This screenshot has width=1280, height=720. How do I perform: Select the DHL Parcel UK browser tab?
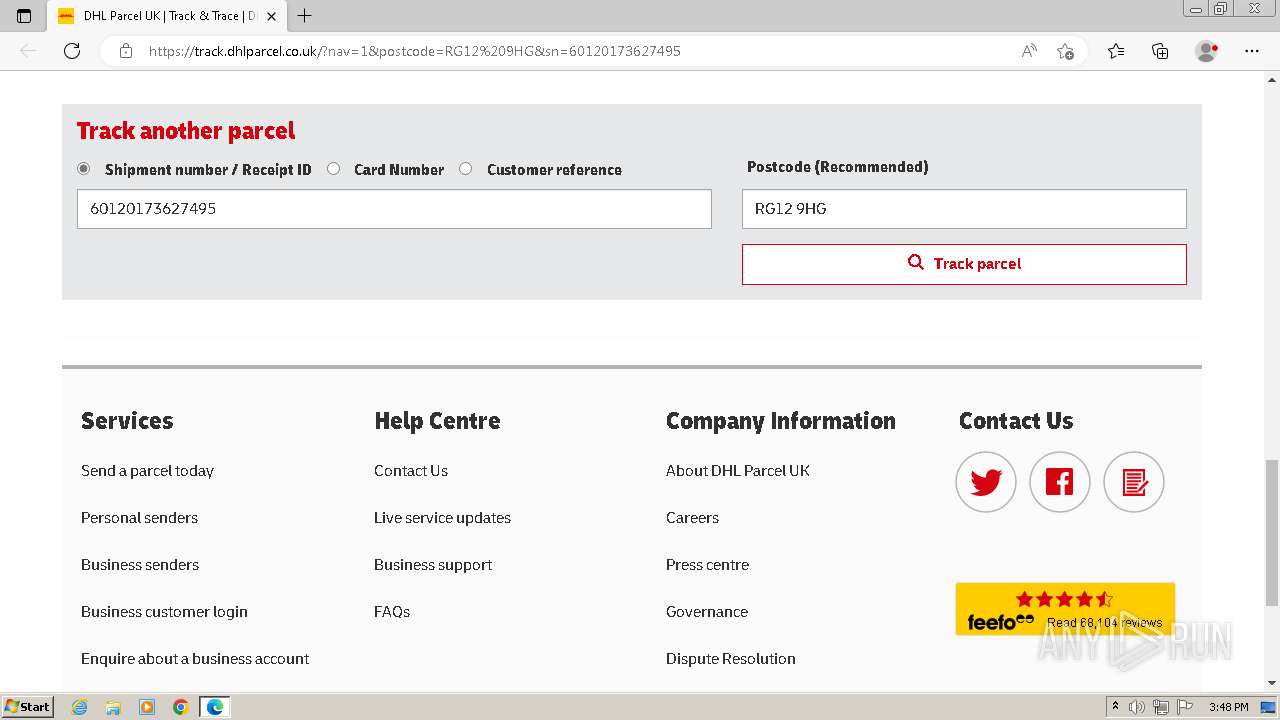[168, 16]
